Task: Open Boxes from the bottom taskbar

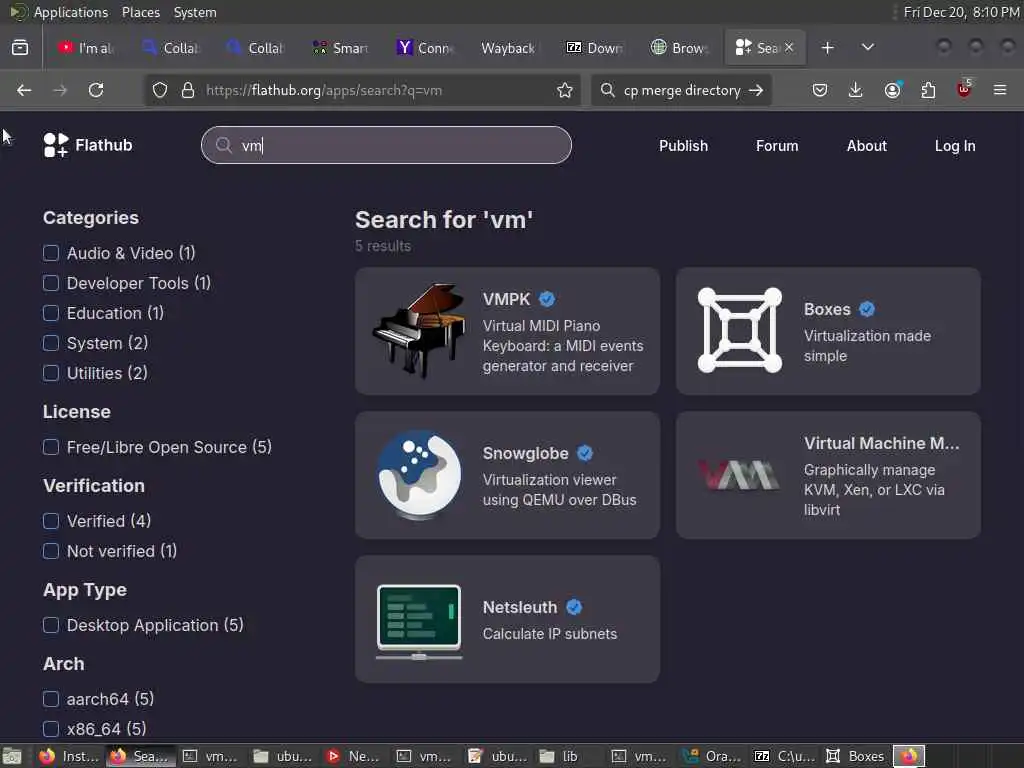Action: [x=856, y=756]
